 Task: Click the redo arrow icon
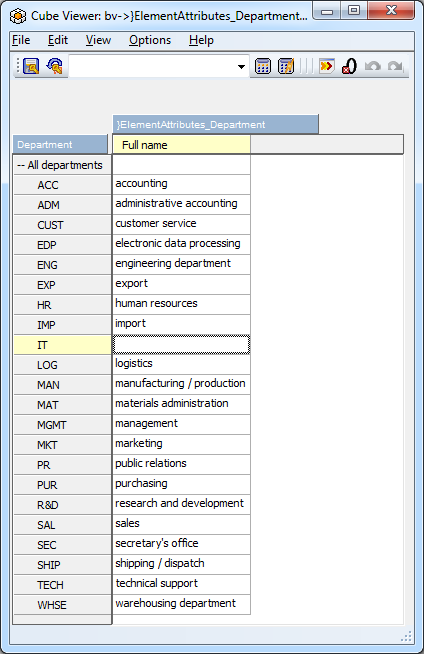395,66
